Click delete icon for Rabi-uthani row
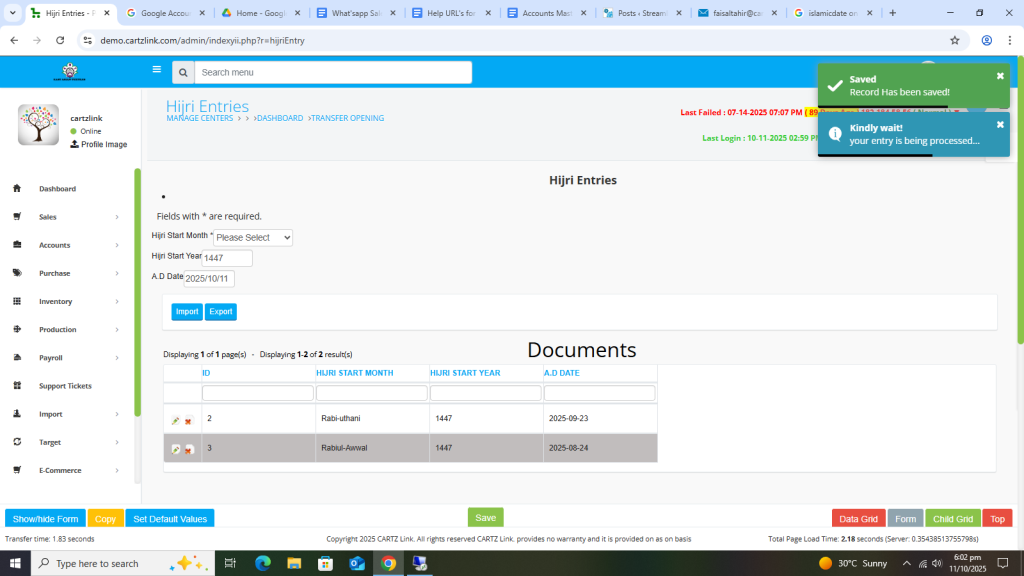1024x576 pixels. 188,421
